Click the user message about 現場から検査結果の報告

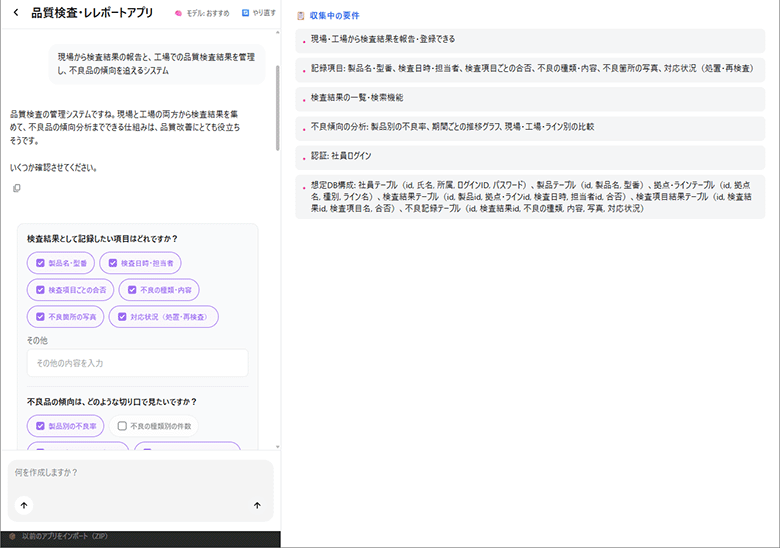tap(157, 64)
